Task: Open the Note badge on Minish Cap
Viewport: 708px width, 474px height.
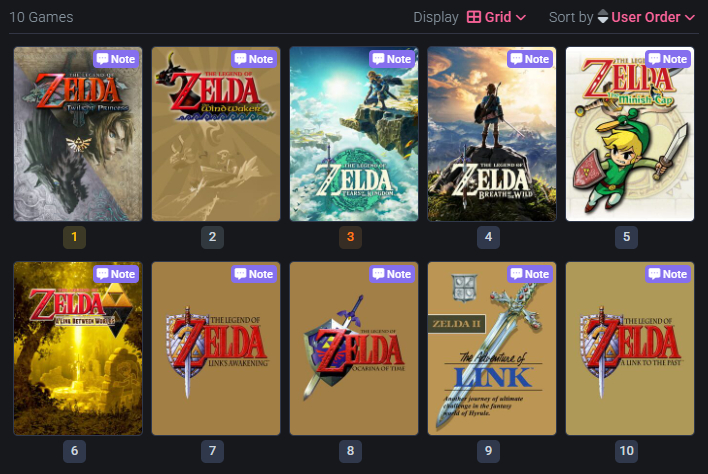Action: click(x=668, y=59)
